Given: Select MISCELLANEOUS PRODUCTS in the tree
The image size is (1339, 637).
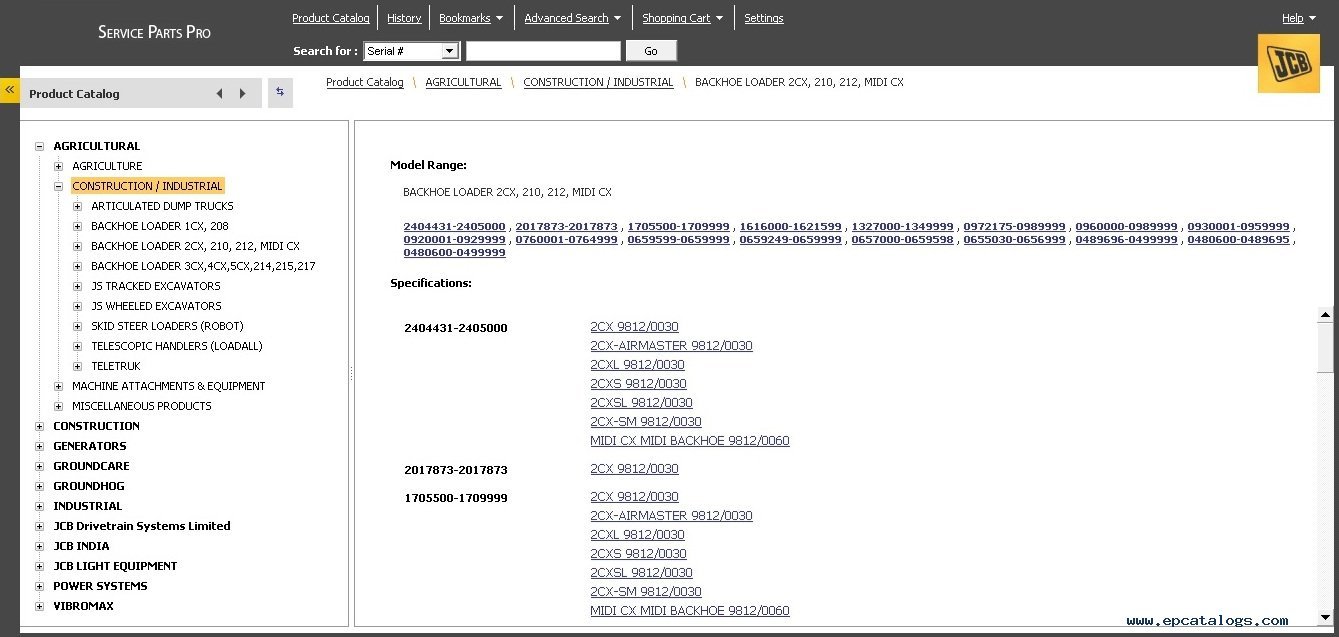Looking at the screenshot, I should (x=142, y=406).
